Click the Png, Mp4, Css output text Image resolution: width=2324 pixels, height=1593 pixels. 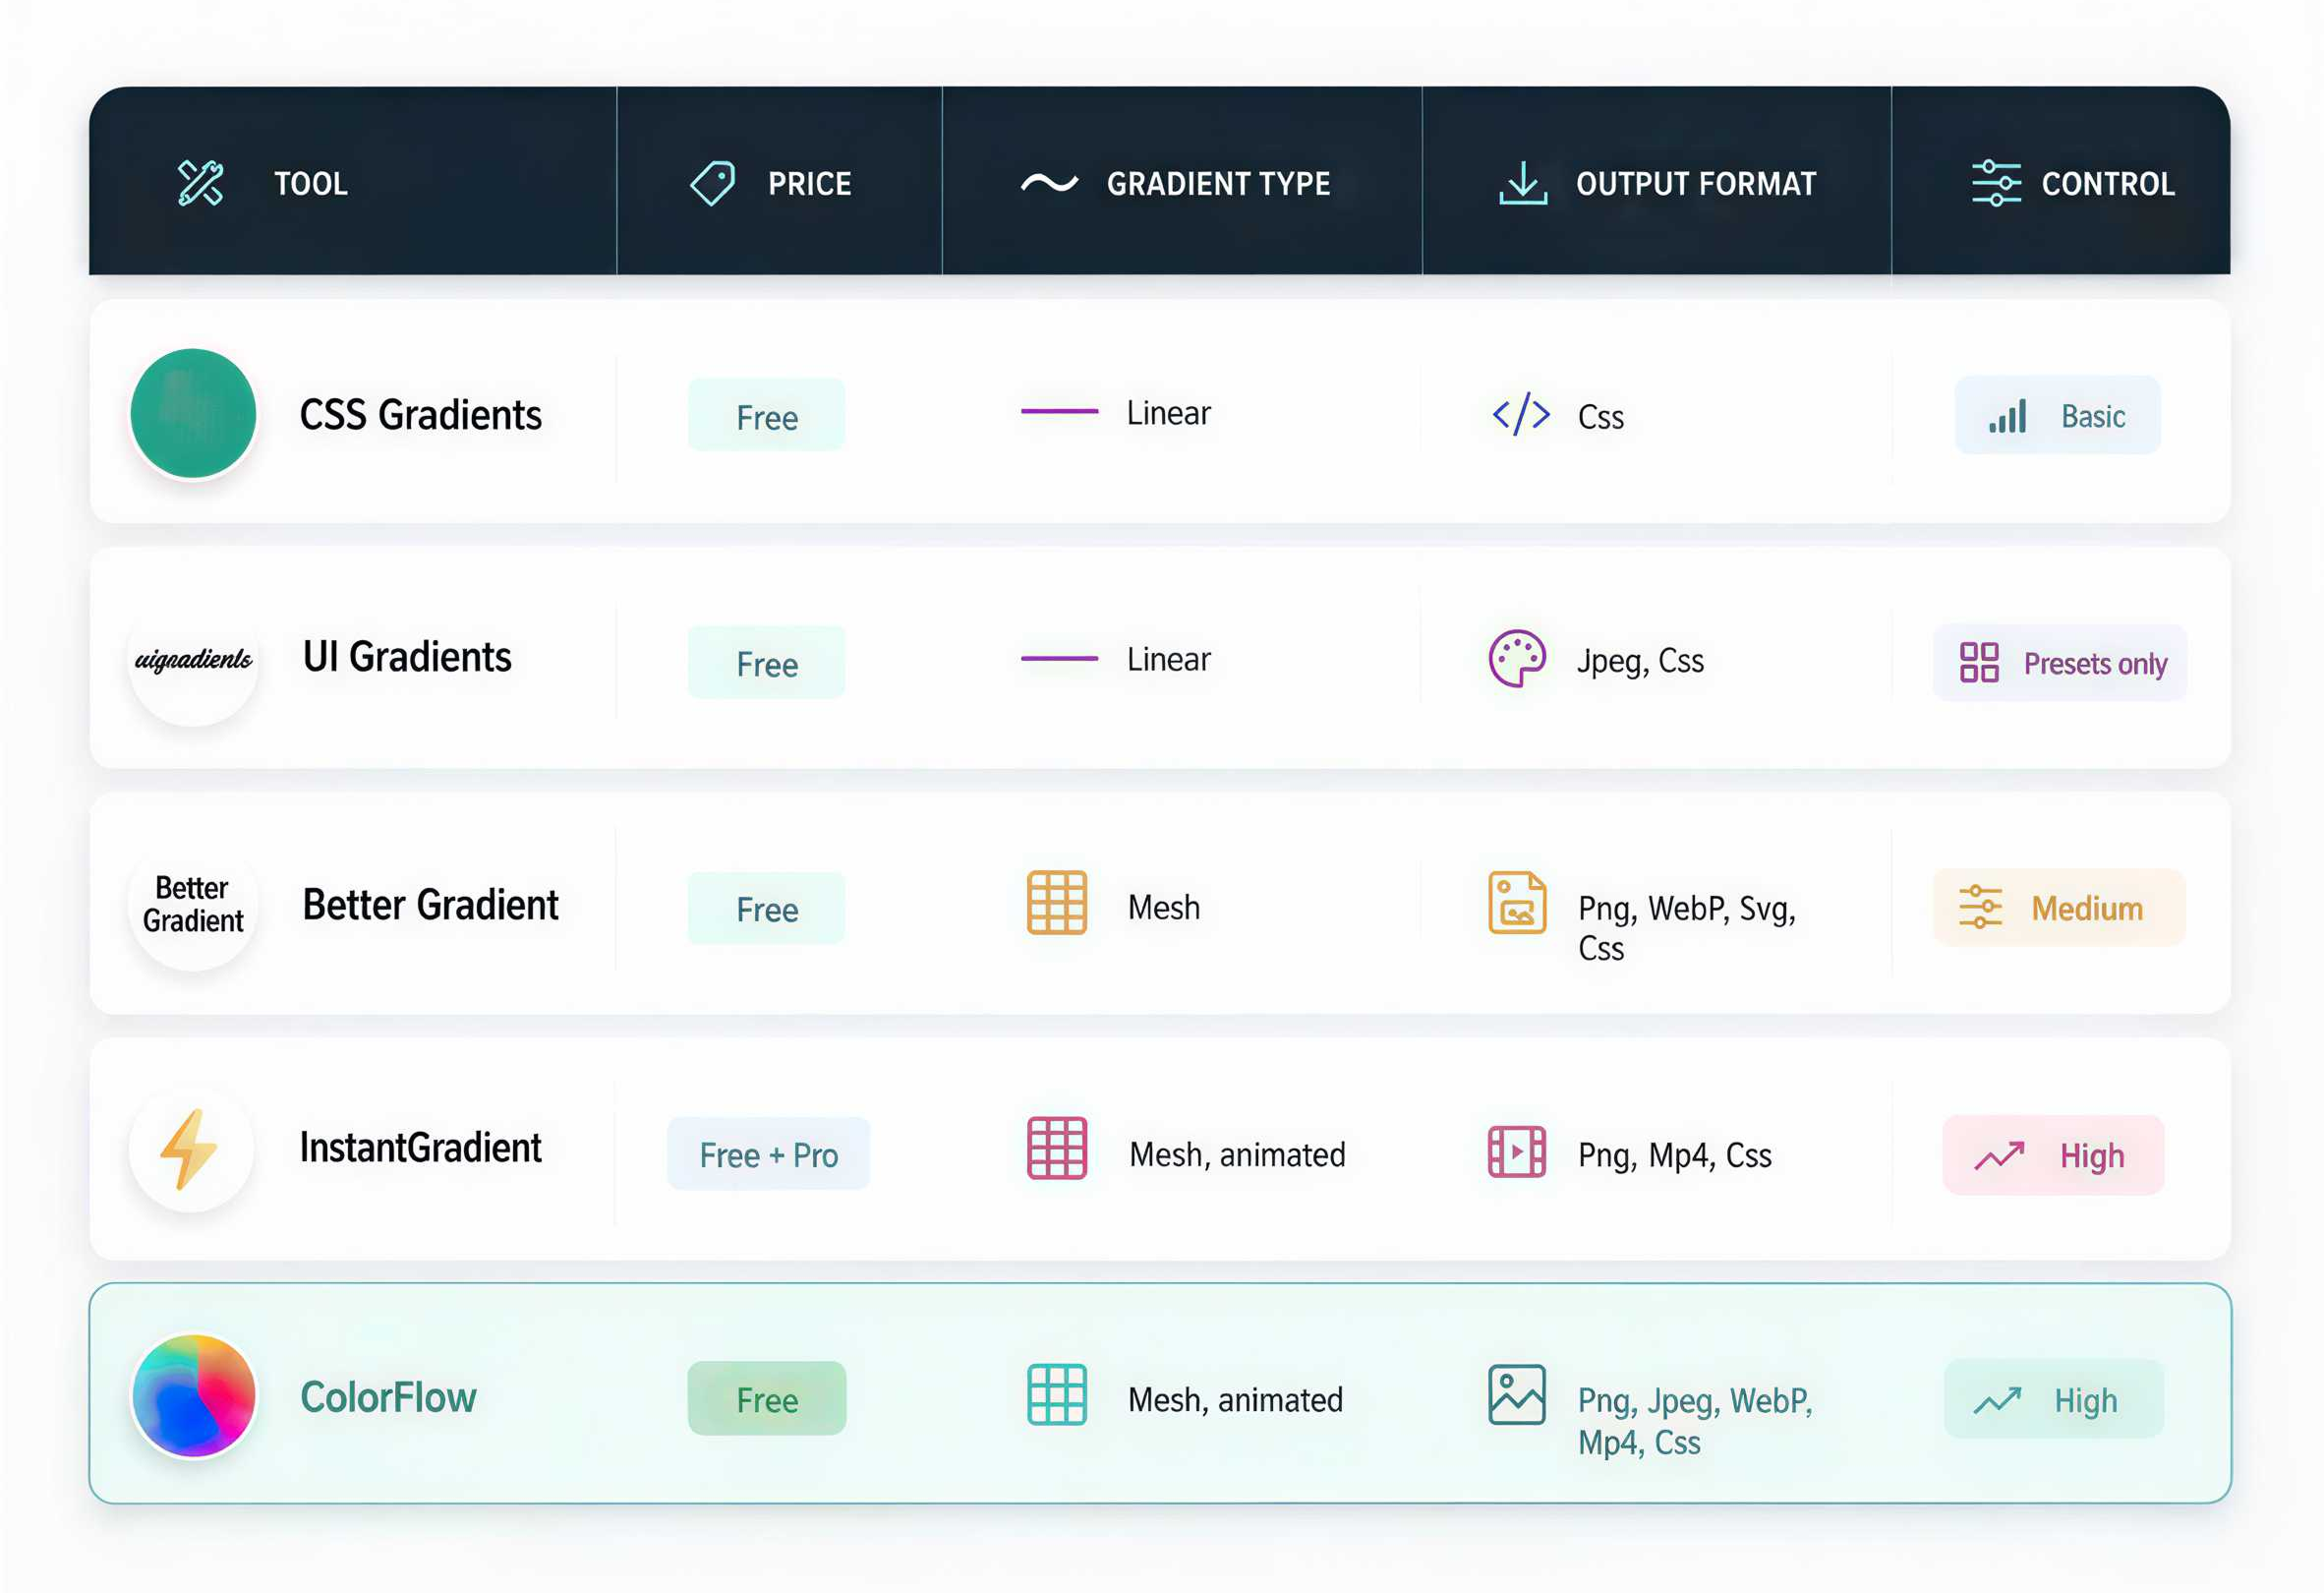(1674, 1155)
